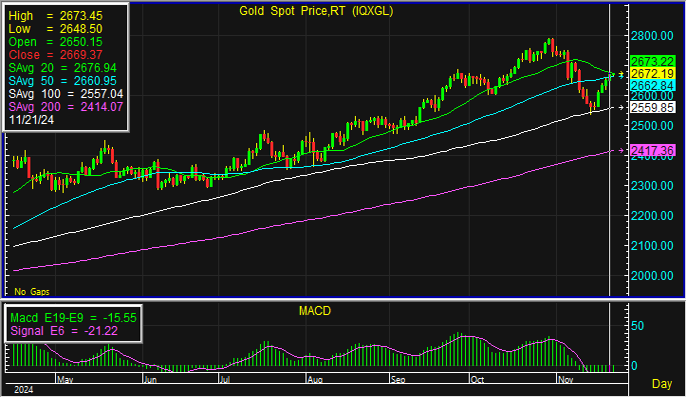Click the Aug month marker on timeline

pyautogui.click(x=315, y=379)
